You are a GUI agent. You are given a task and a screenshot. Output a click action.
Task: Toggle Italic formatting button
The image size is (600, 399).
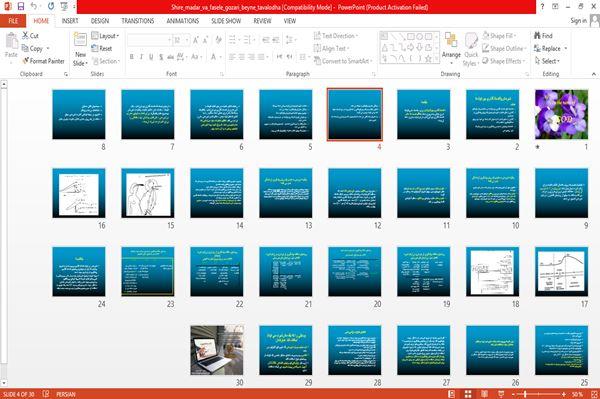pos(141,57)
